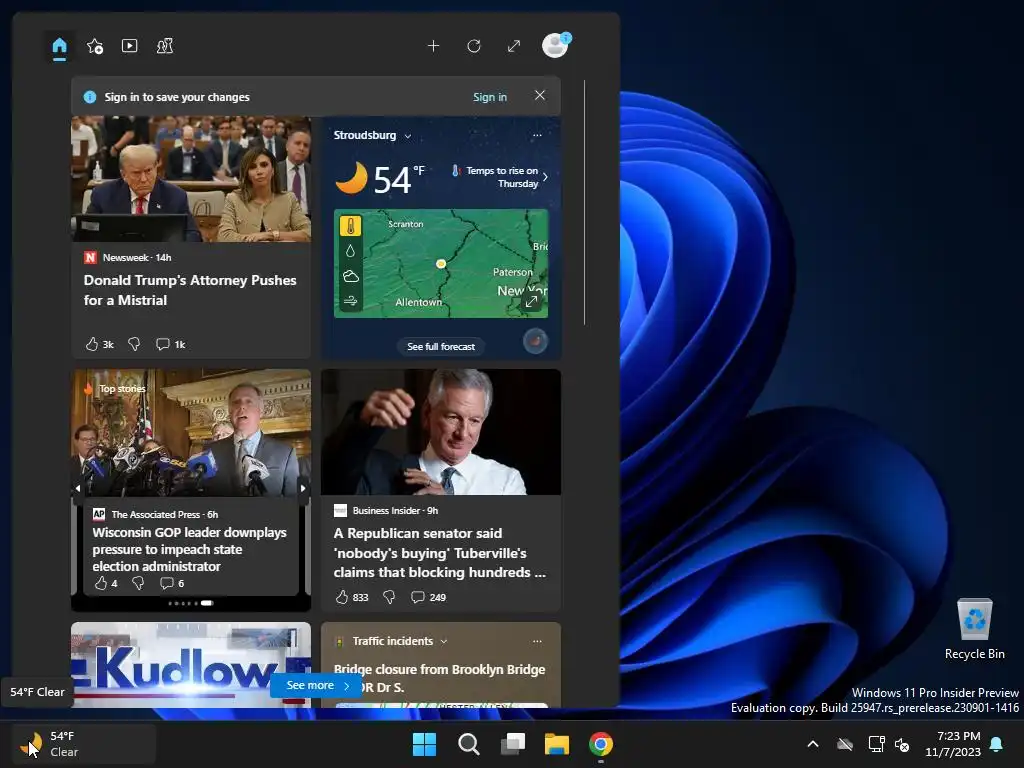Screen dimensions: 1024x768
Task: Open Bridge closure from Brooklyn Bridge item
Action: 440,678
